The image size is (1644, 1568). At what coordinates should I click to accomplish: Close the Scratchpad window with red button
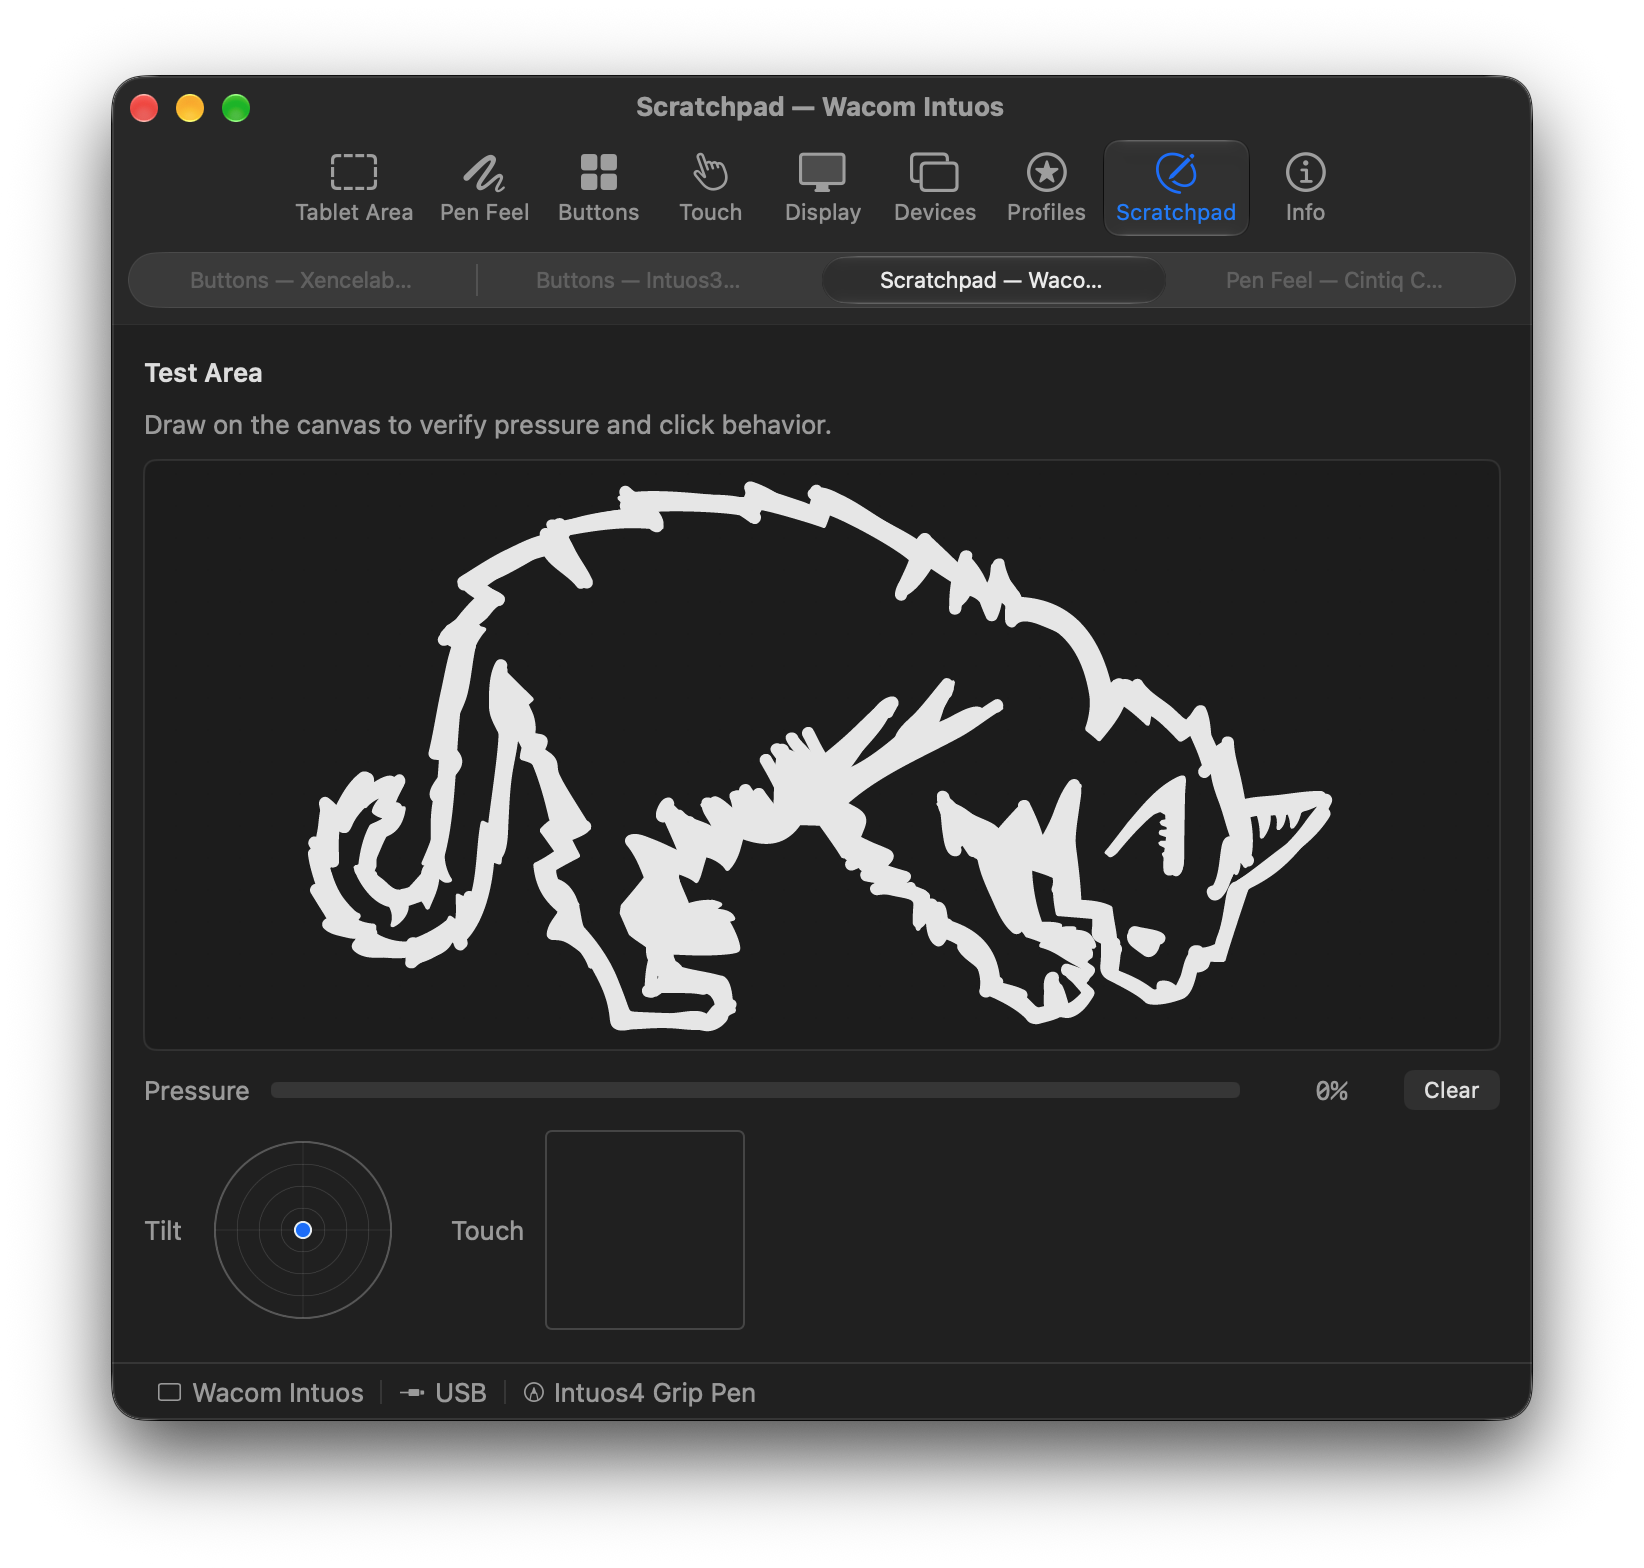pos(144,107)
